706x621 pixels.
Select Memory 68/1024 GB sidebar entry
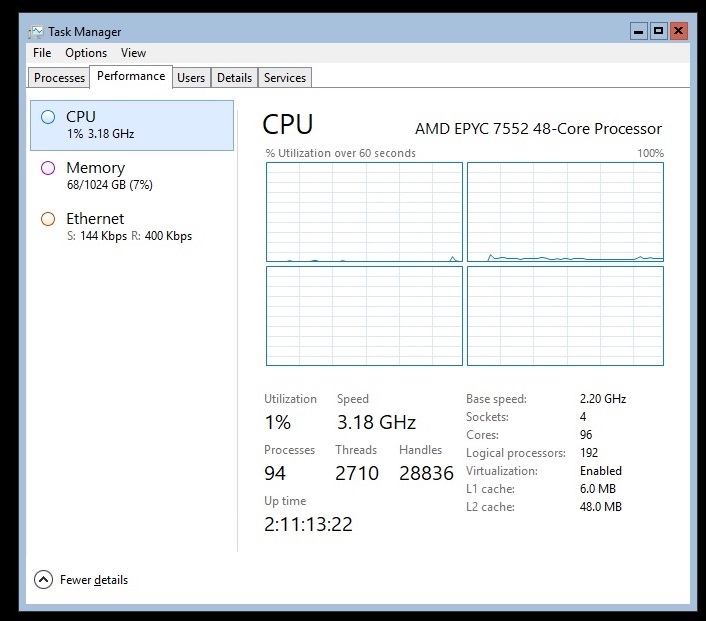point(132,176)
